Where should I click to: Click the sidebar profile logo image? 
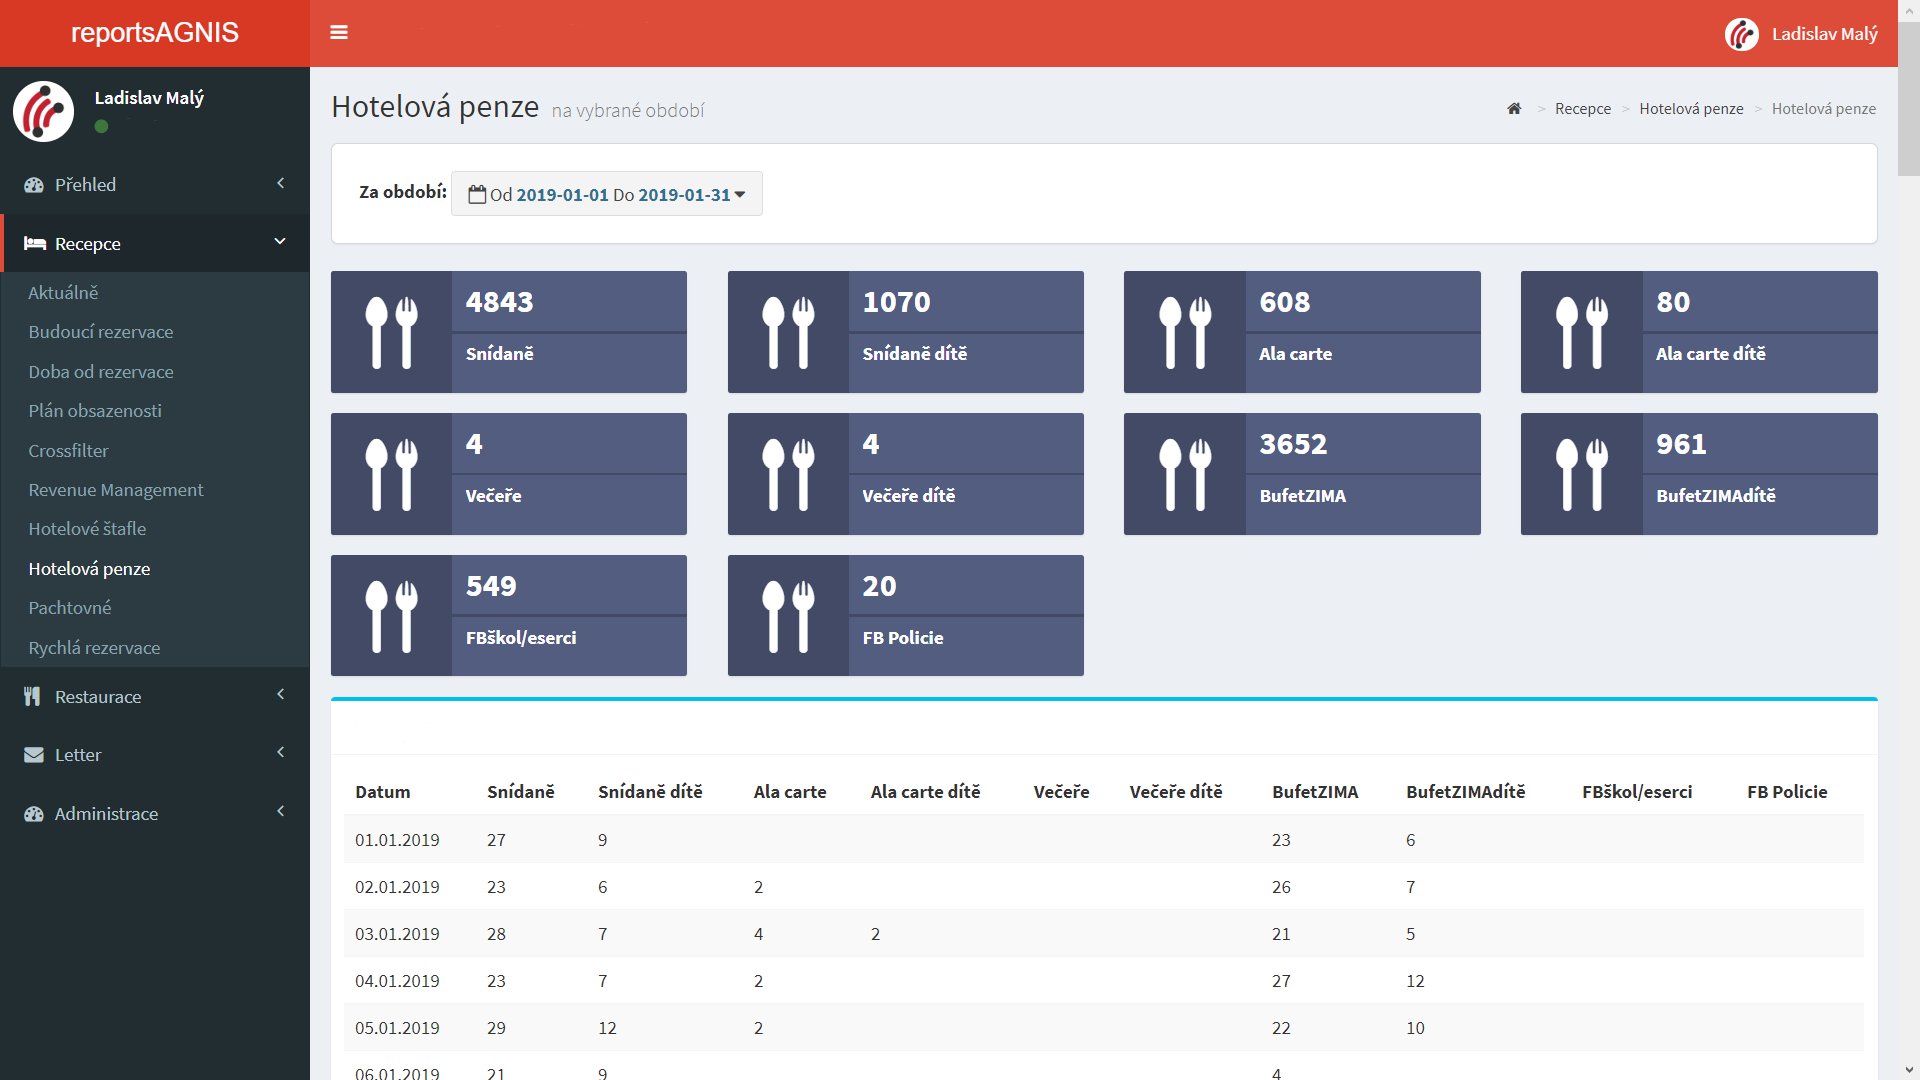pyautogui.click(x=43, y=111)
